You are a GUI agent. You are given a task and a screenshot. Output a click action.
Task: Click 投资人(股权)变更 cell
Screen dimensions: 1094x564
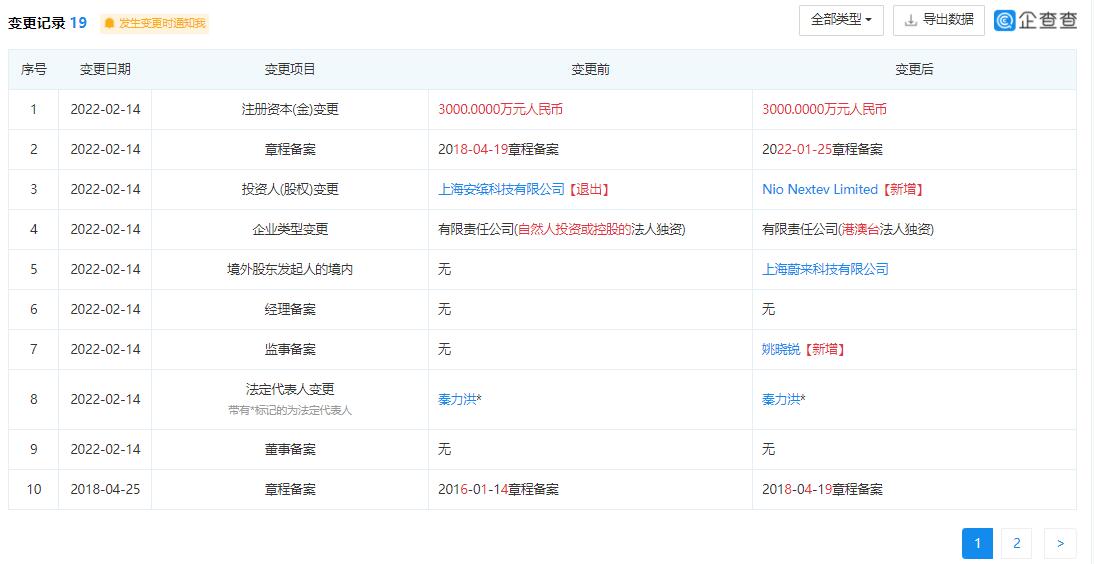point(290,189)
